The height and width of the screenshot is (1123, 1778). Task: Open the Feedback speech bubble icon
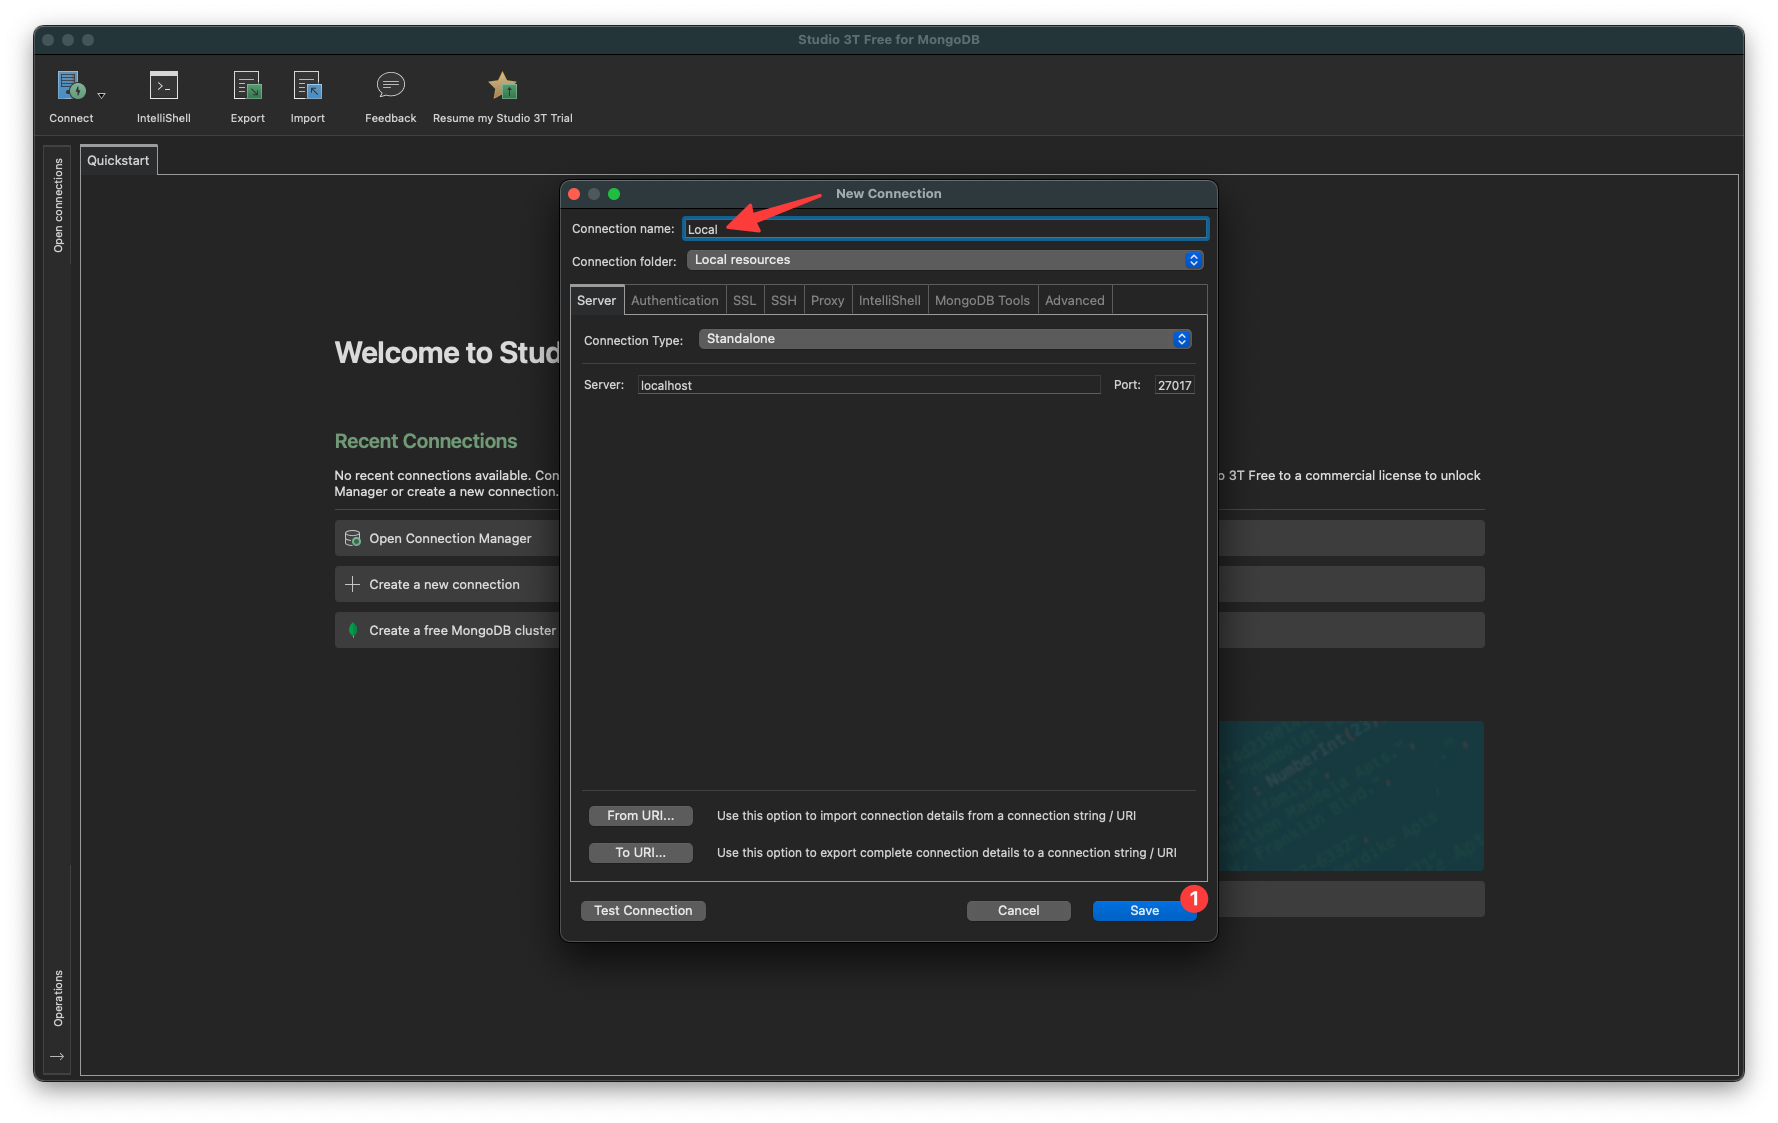pos(390,85)
